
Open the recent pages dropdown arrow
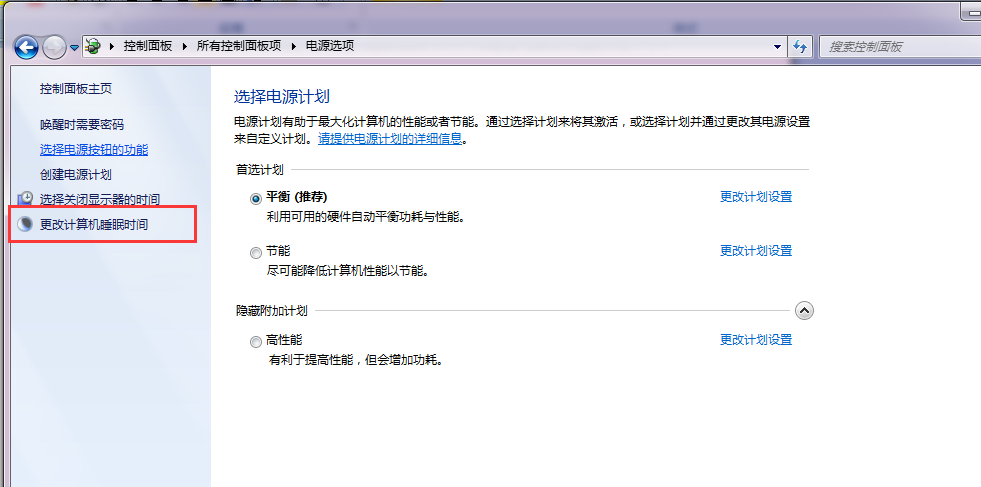74,48
